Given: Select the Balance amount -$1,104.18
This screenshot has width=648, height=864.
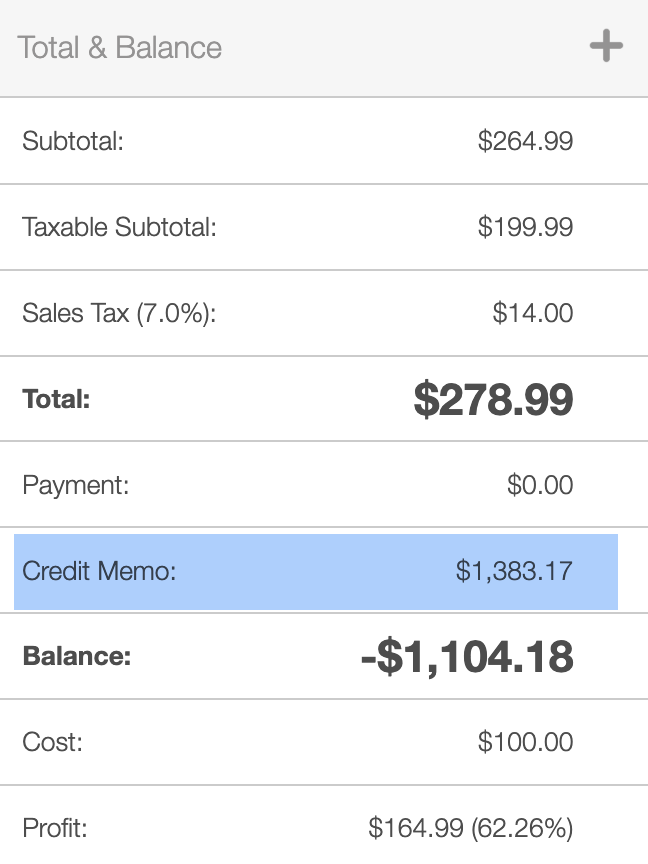Looking at the screenshot, I should coord(467,657).
